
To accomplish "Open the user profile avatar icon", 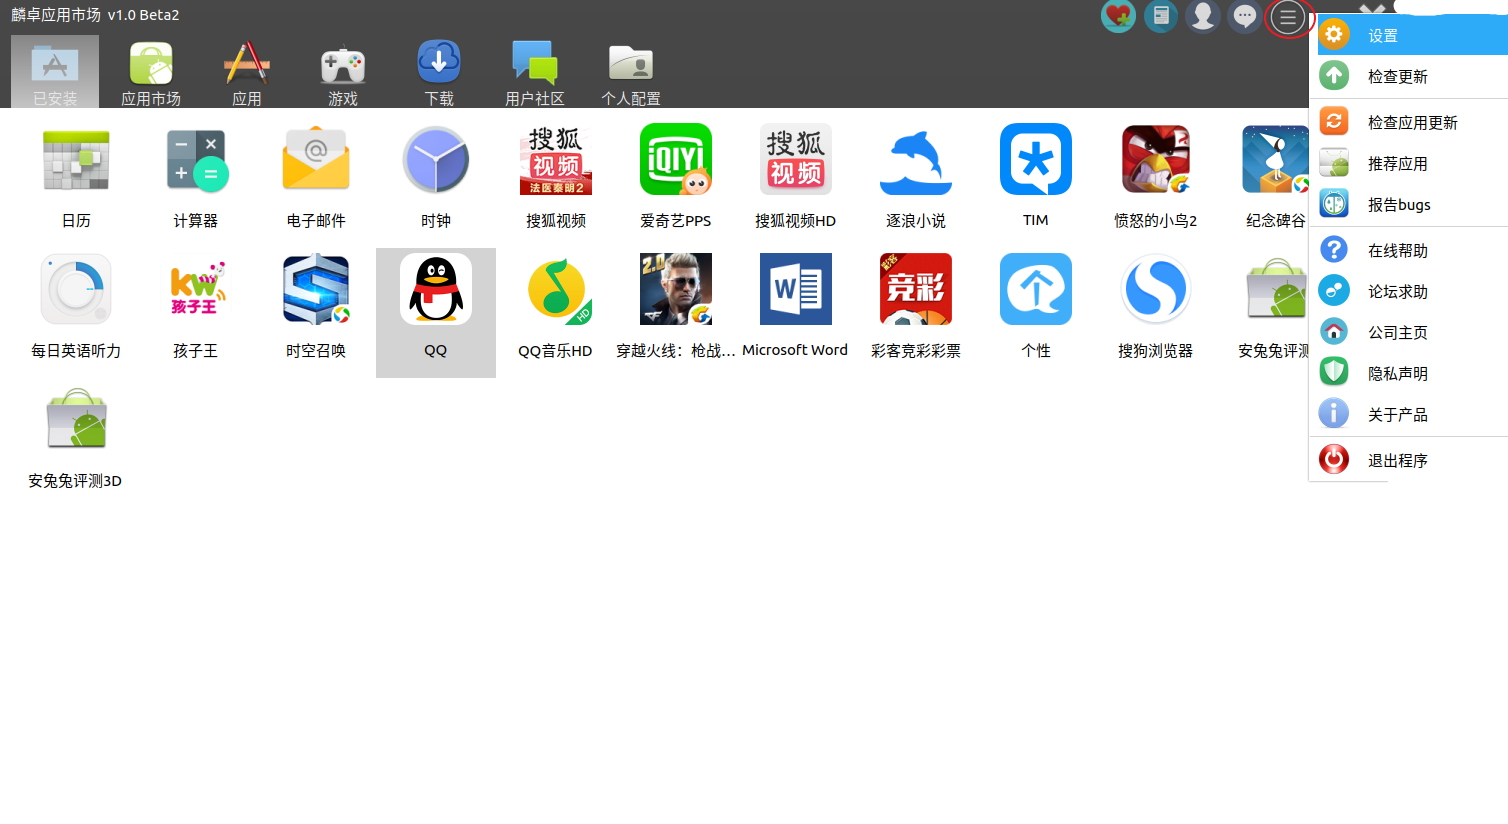I will (x=1202, y=16).
